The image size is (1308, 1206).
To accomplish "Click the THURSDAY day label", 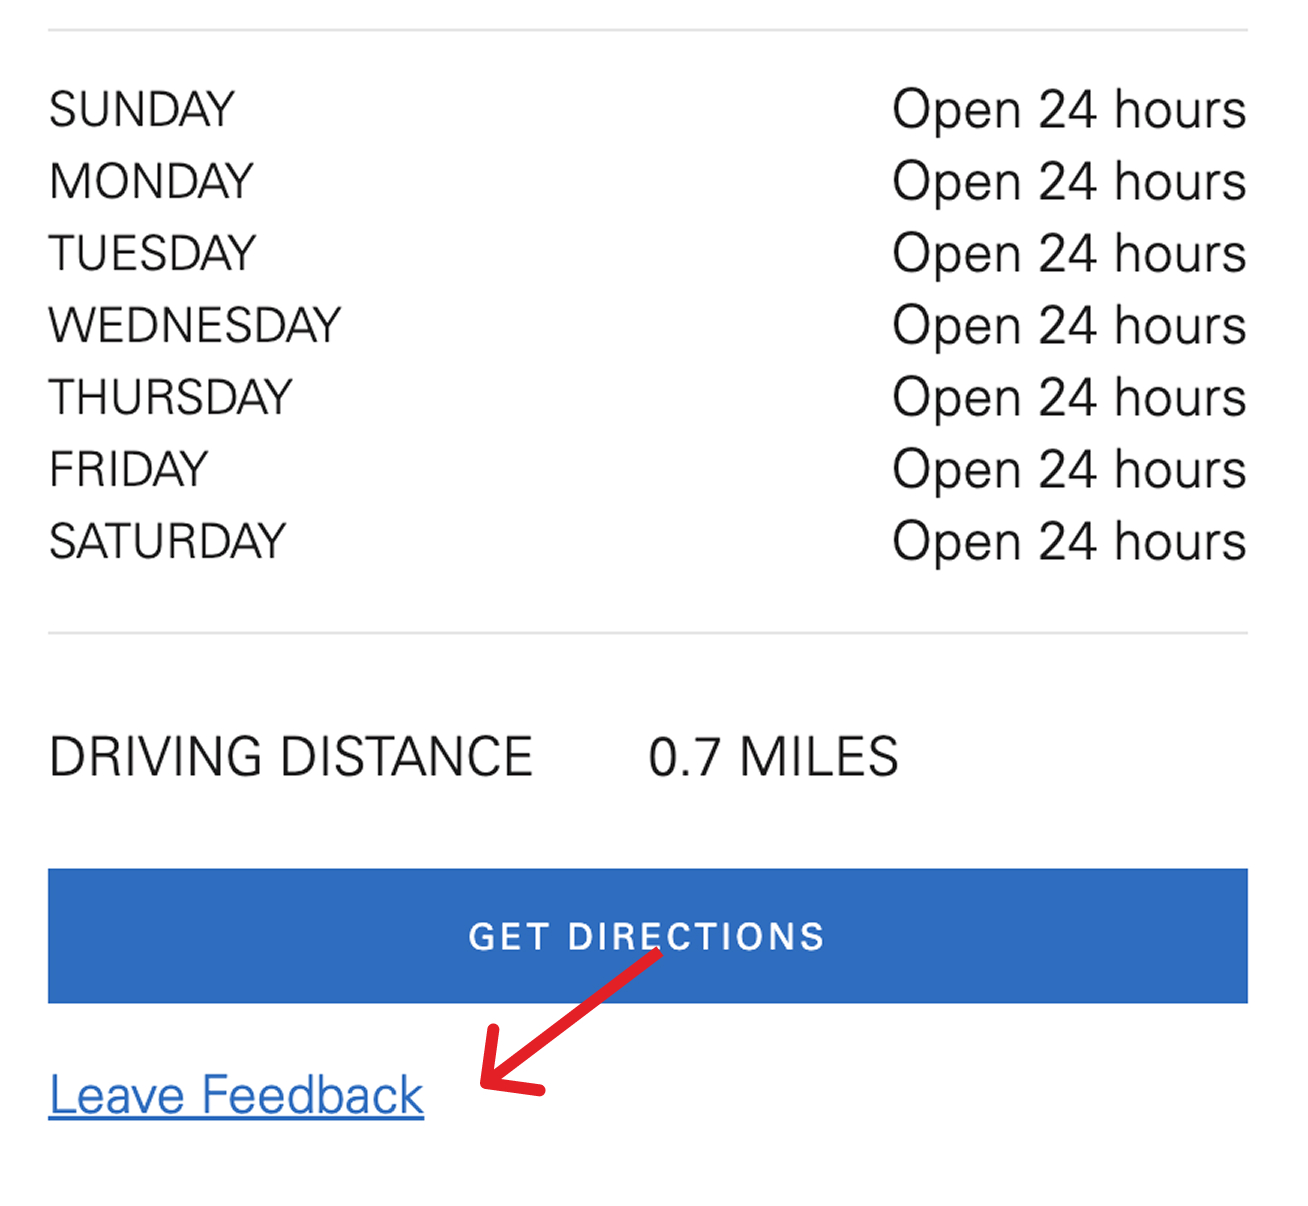I will click(x=171, y=397).
